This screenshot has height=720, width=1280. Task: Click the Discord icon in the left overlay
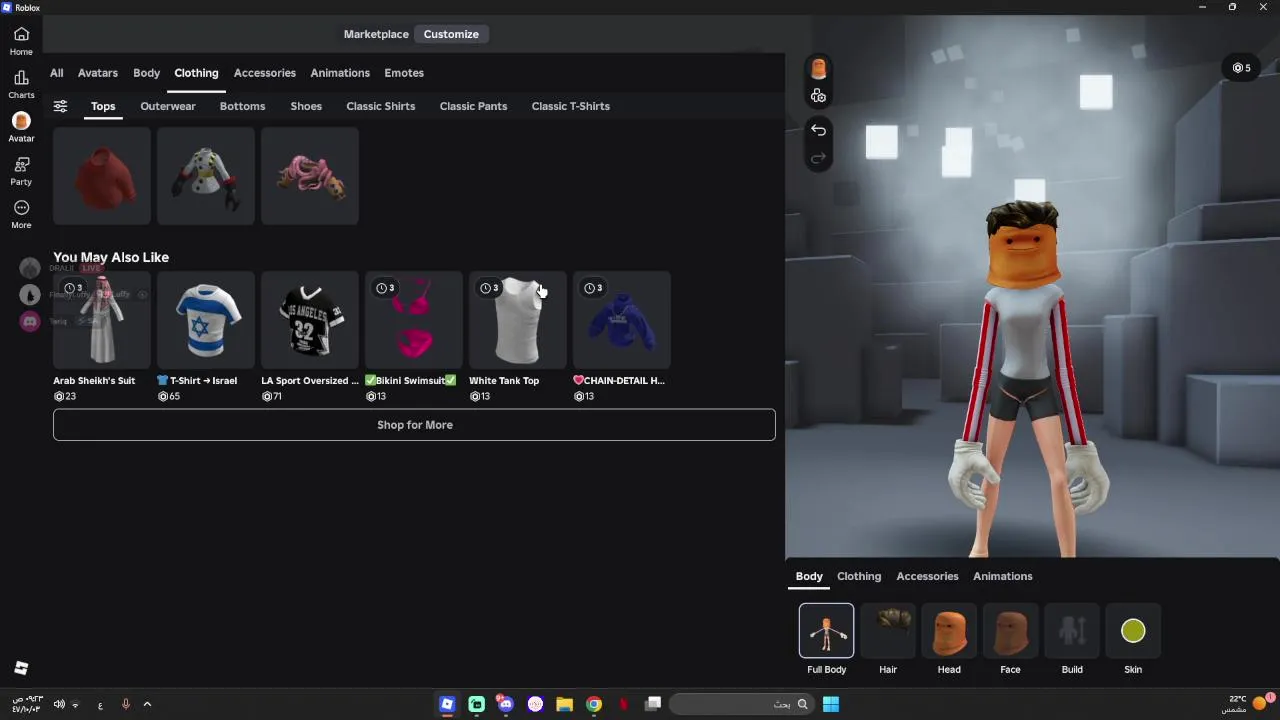30,321
